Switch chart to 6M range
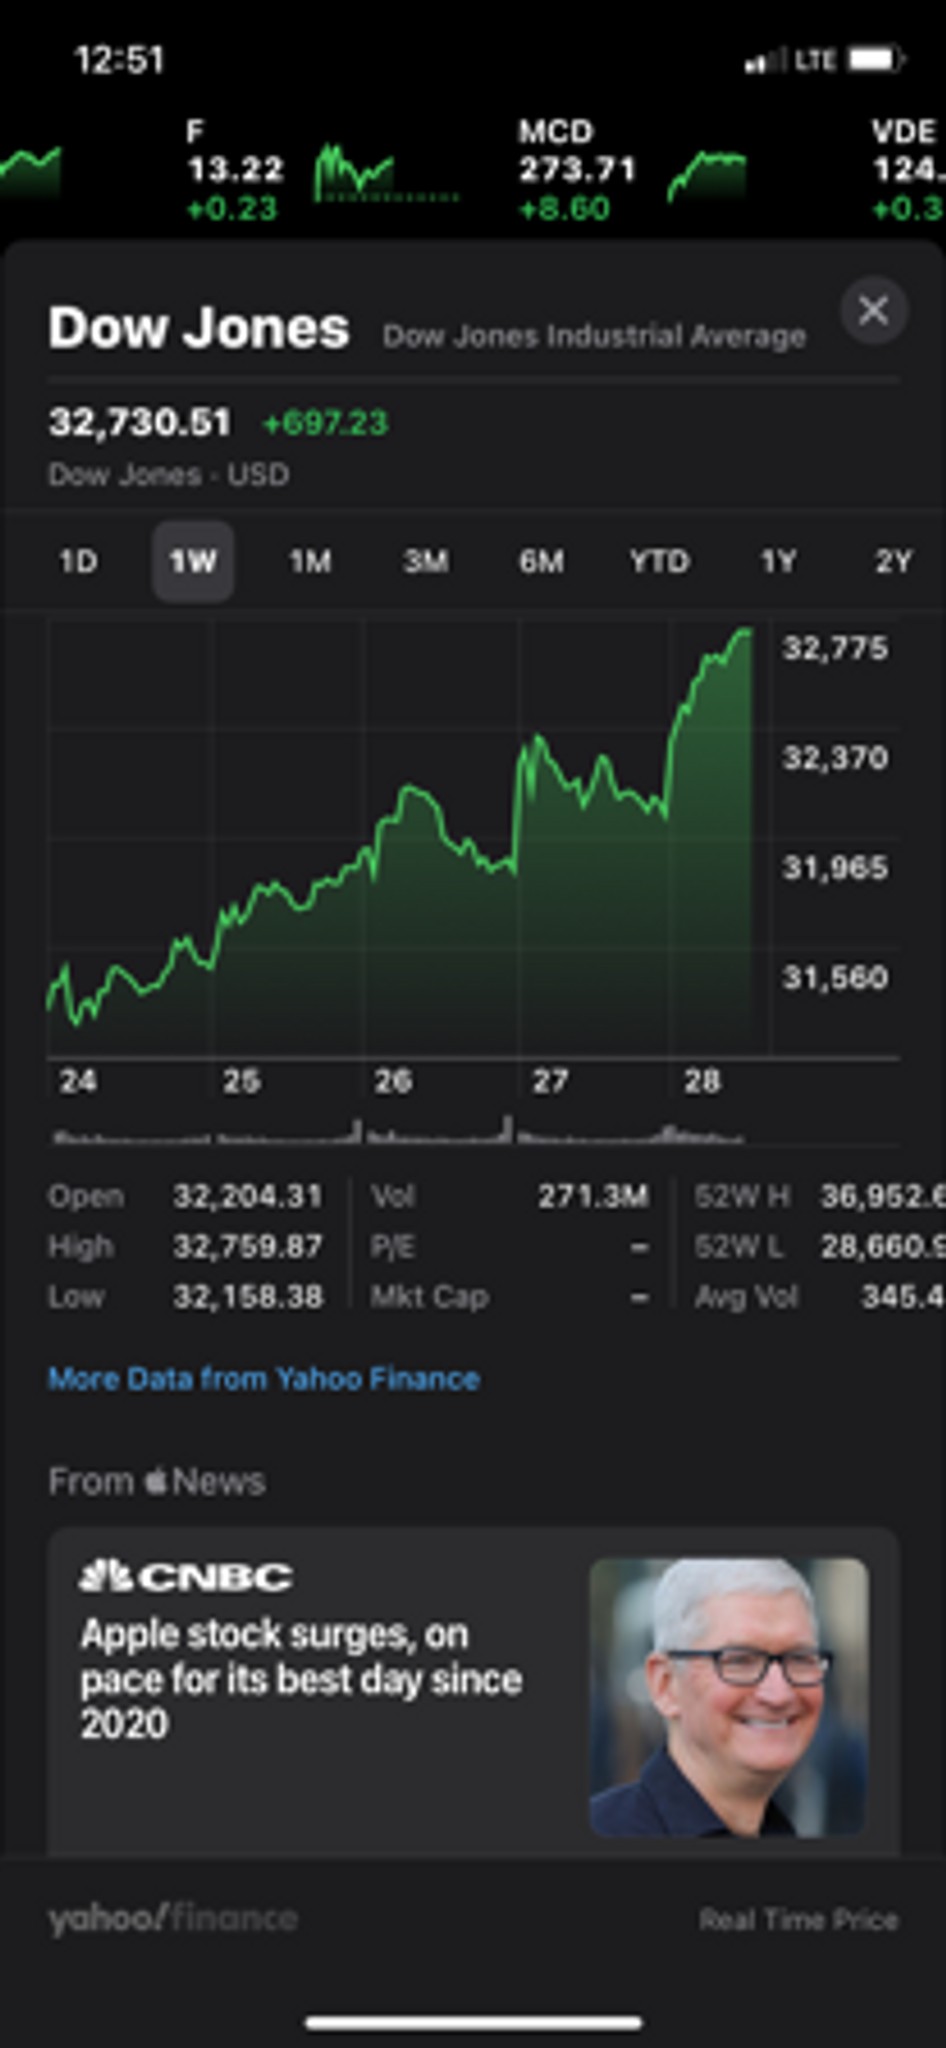 coord(541,561)
